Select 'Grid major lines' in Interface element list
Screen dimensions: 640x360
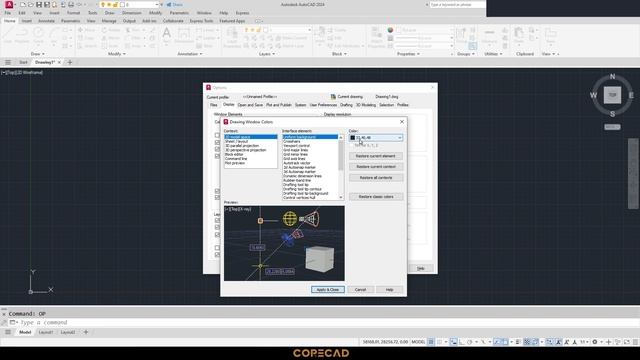pyautogui.click(x=296, y=150)
